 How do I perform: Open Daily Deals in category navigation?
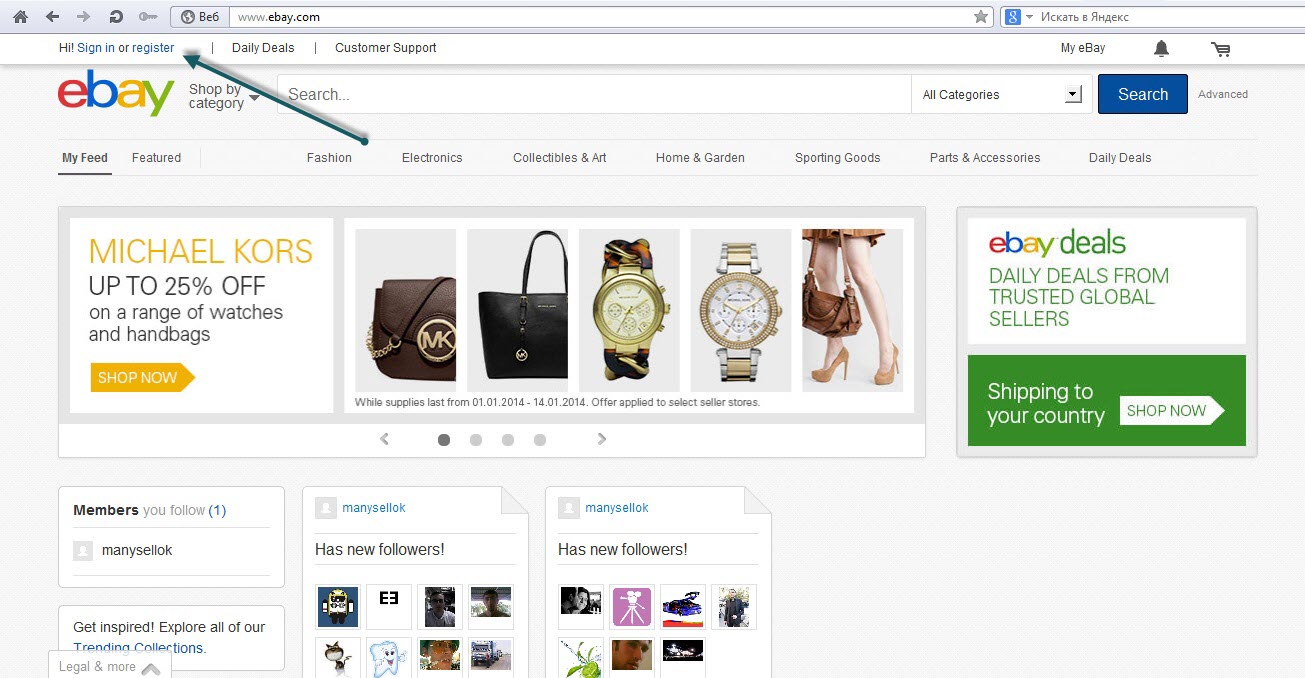point(1120,158)
